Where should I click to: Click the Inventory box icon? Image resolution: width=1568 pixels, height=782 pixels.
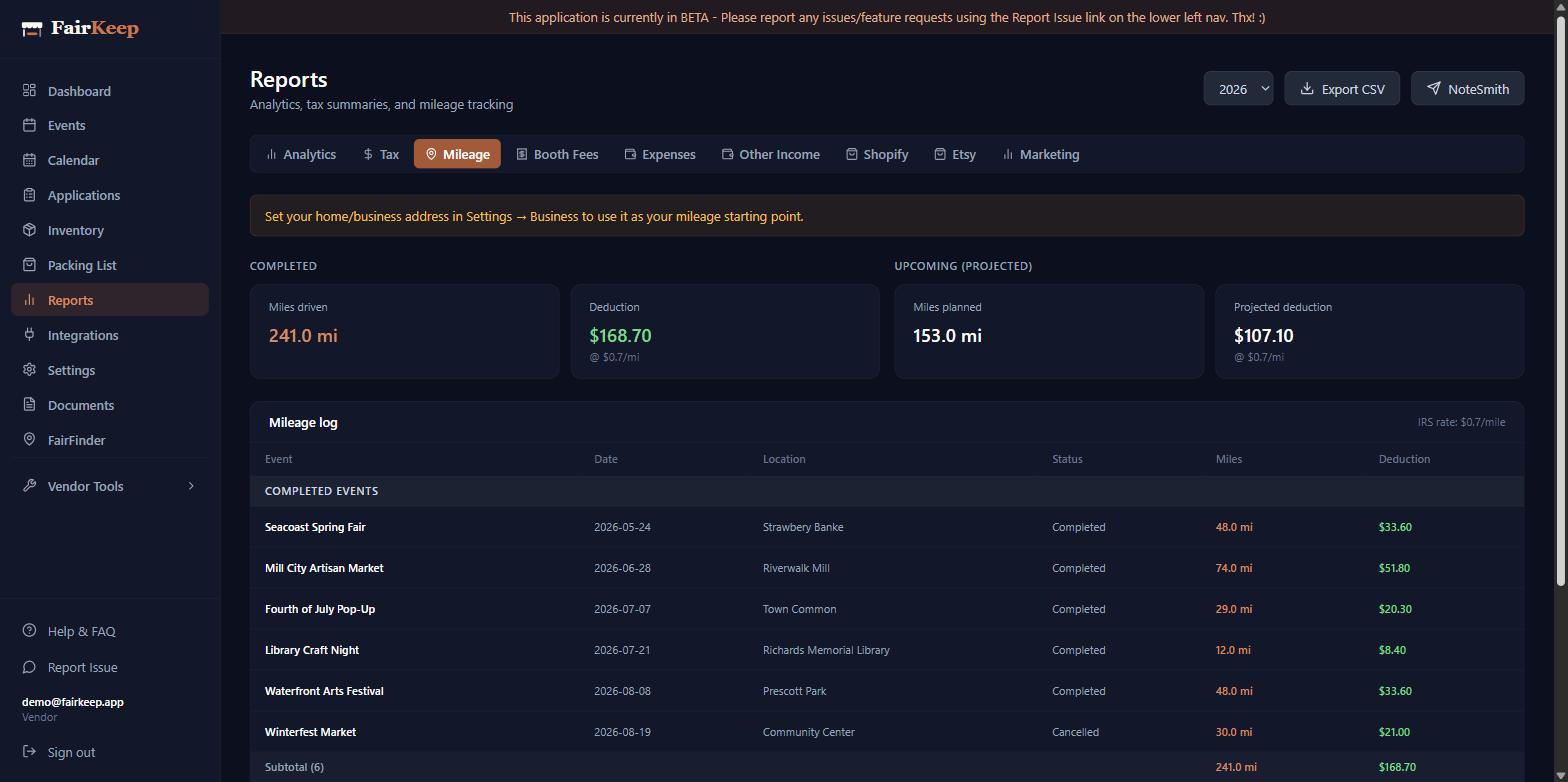click(29, 230)
